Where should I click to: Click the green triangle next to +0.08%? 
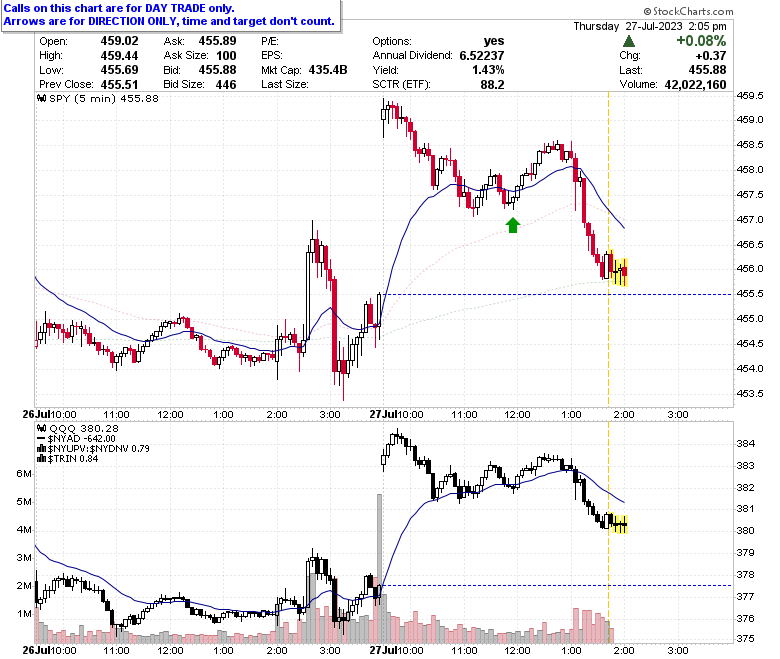(x=628, y=41)
